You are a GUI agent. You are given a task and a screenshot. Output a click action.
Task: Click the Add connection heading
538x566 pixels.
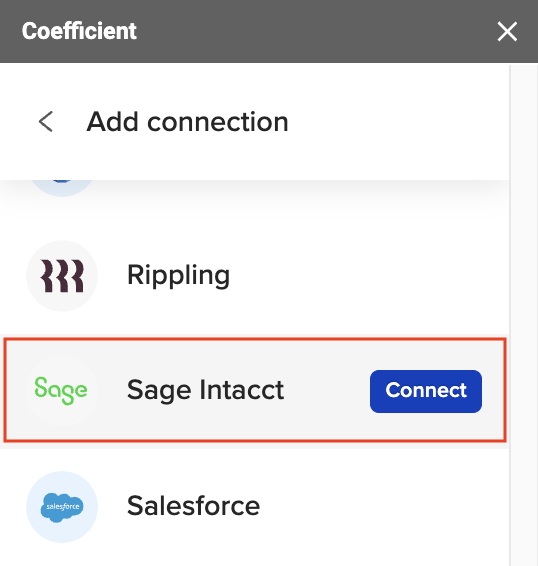coord(187,122)
